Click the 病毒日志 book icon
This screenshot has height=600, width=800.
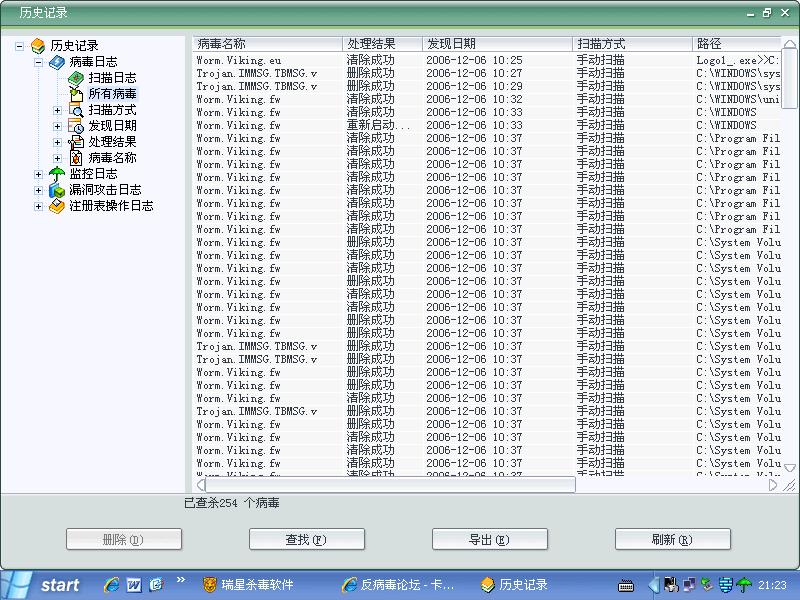click(57, 62)
